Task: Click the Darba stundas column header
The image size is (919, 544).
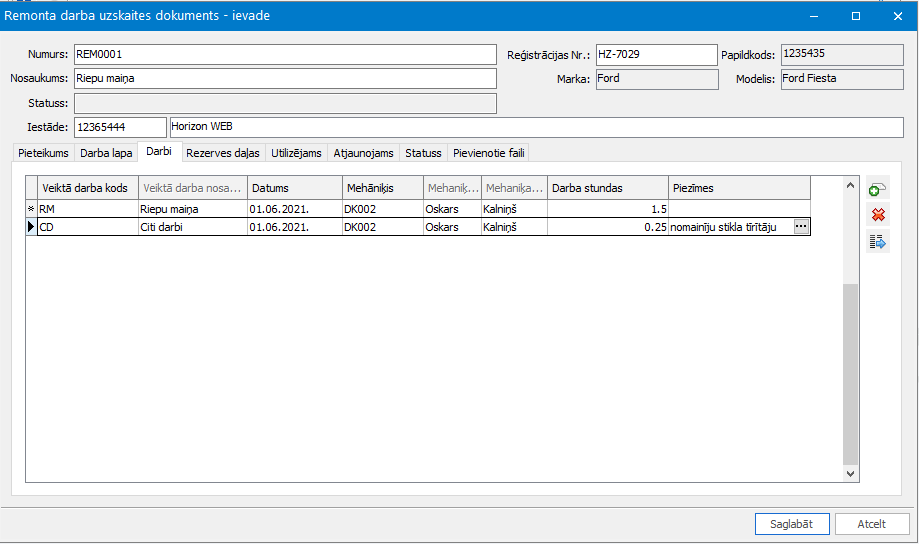Action: point(608,188)
